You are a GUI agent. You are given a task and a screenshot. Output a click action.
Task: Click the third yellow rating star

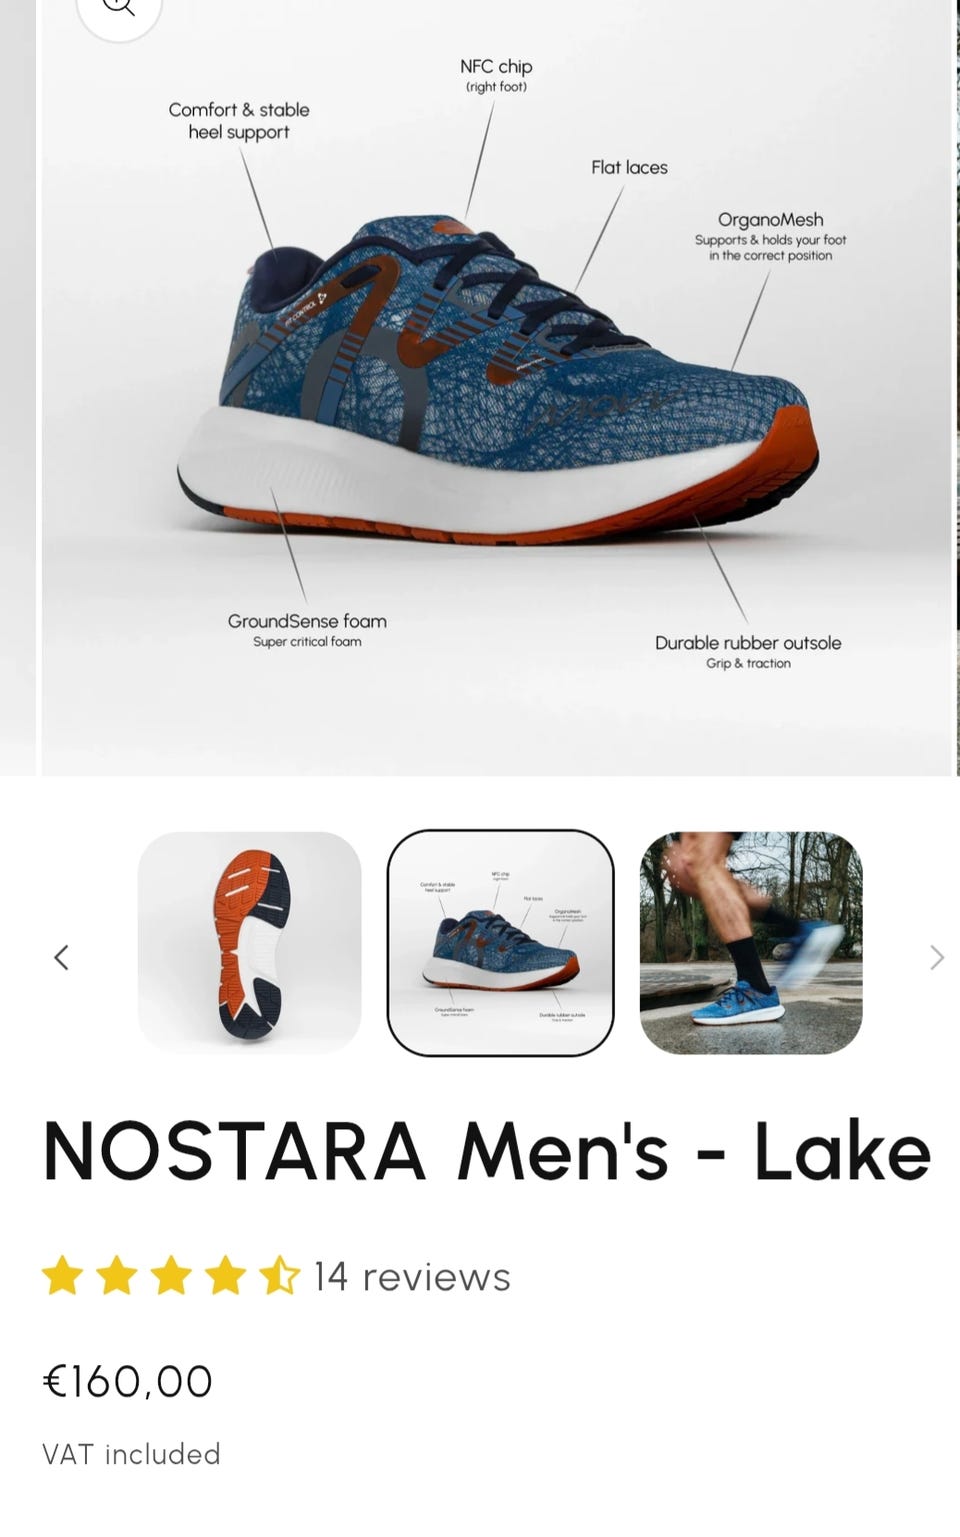(171, 1276)
